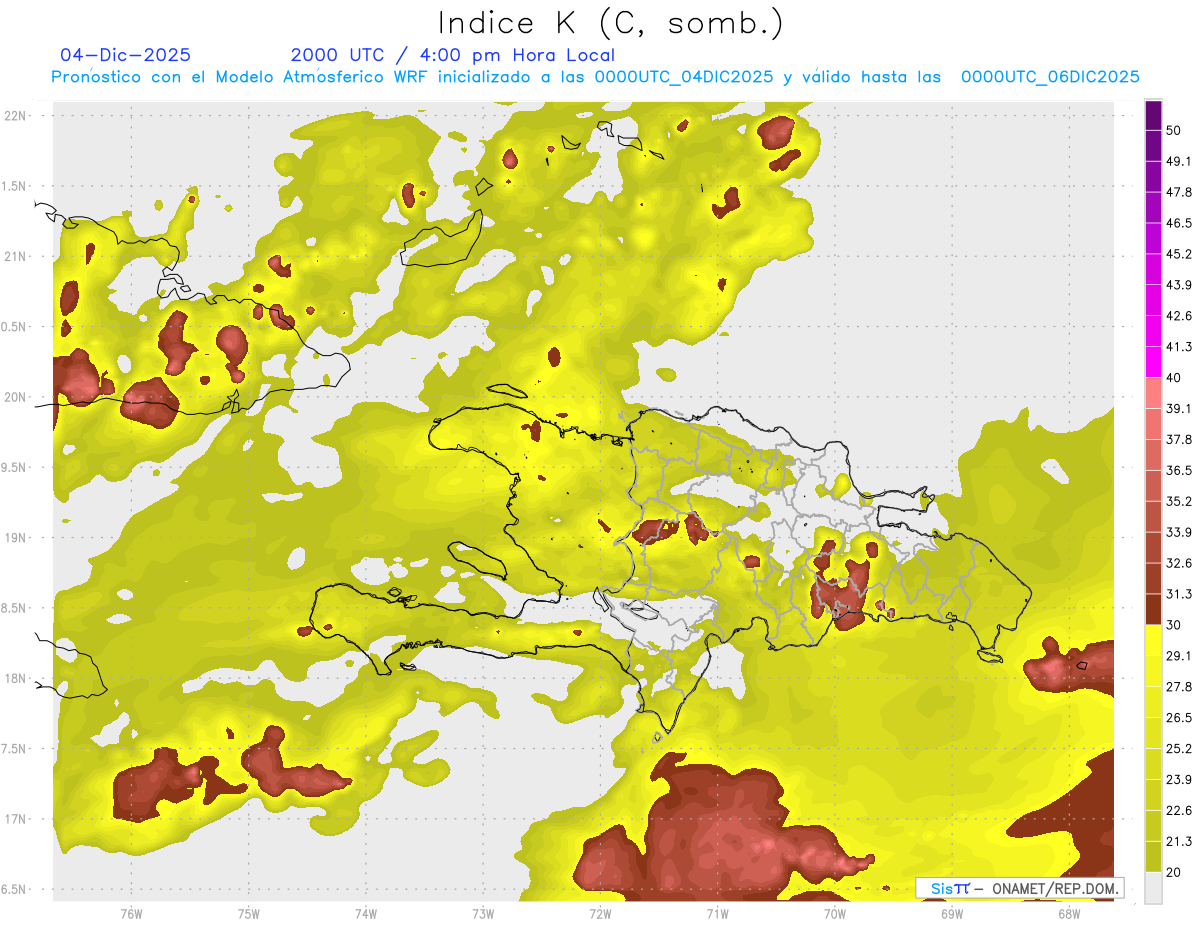Viewport: 1200px width, 927px height.
Task: Click colorbar value '50'
Action: 1174,130
